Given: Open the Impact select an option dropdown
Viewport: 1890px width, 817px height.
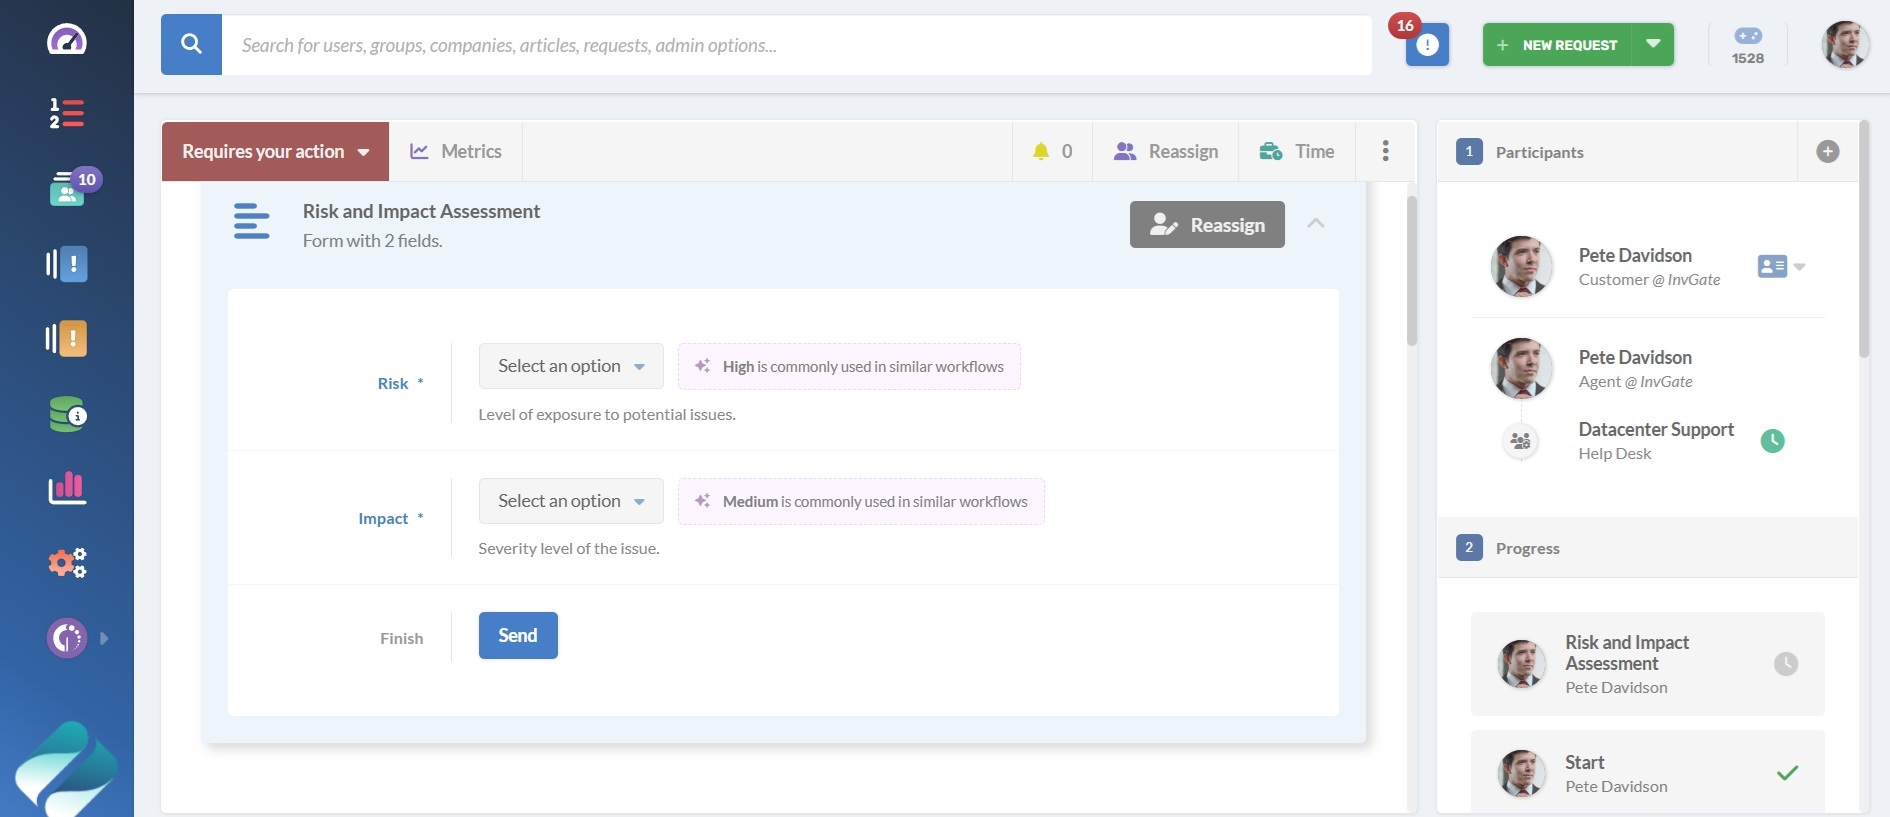Looking at the screenshot, I should click(570, 501).
